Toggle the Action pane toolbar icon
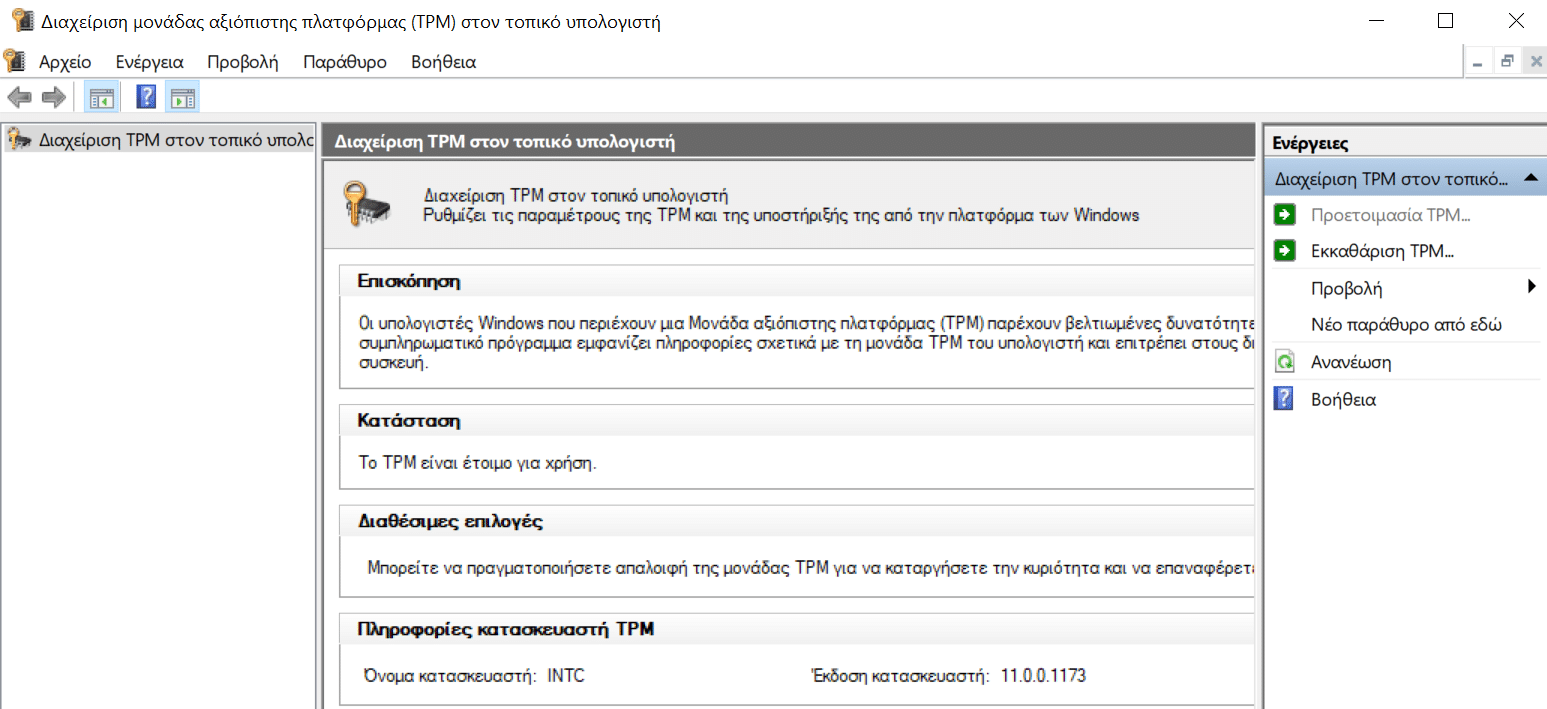This screenshot has height=709, width=1547. click(x=182, y=97)
